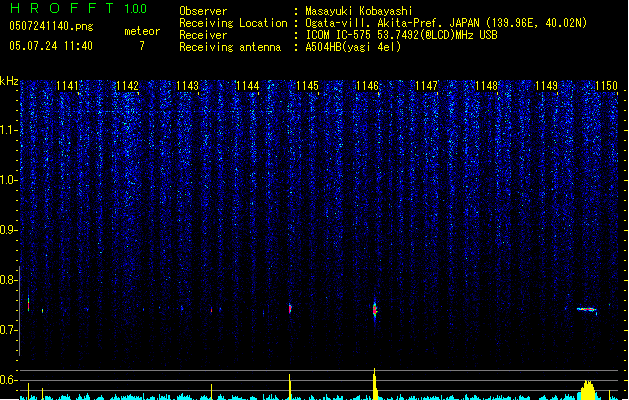The image size is (629, 400).
Task: Click the wide yellow power hump near 1150
Action: point(588,390)
